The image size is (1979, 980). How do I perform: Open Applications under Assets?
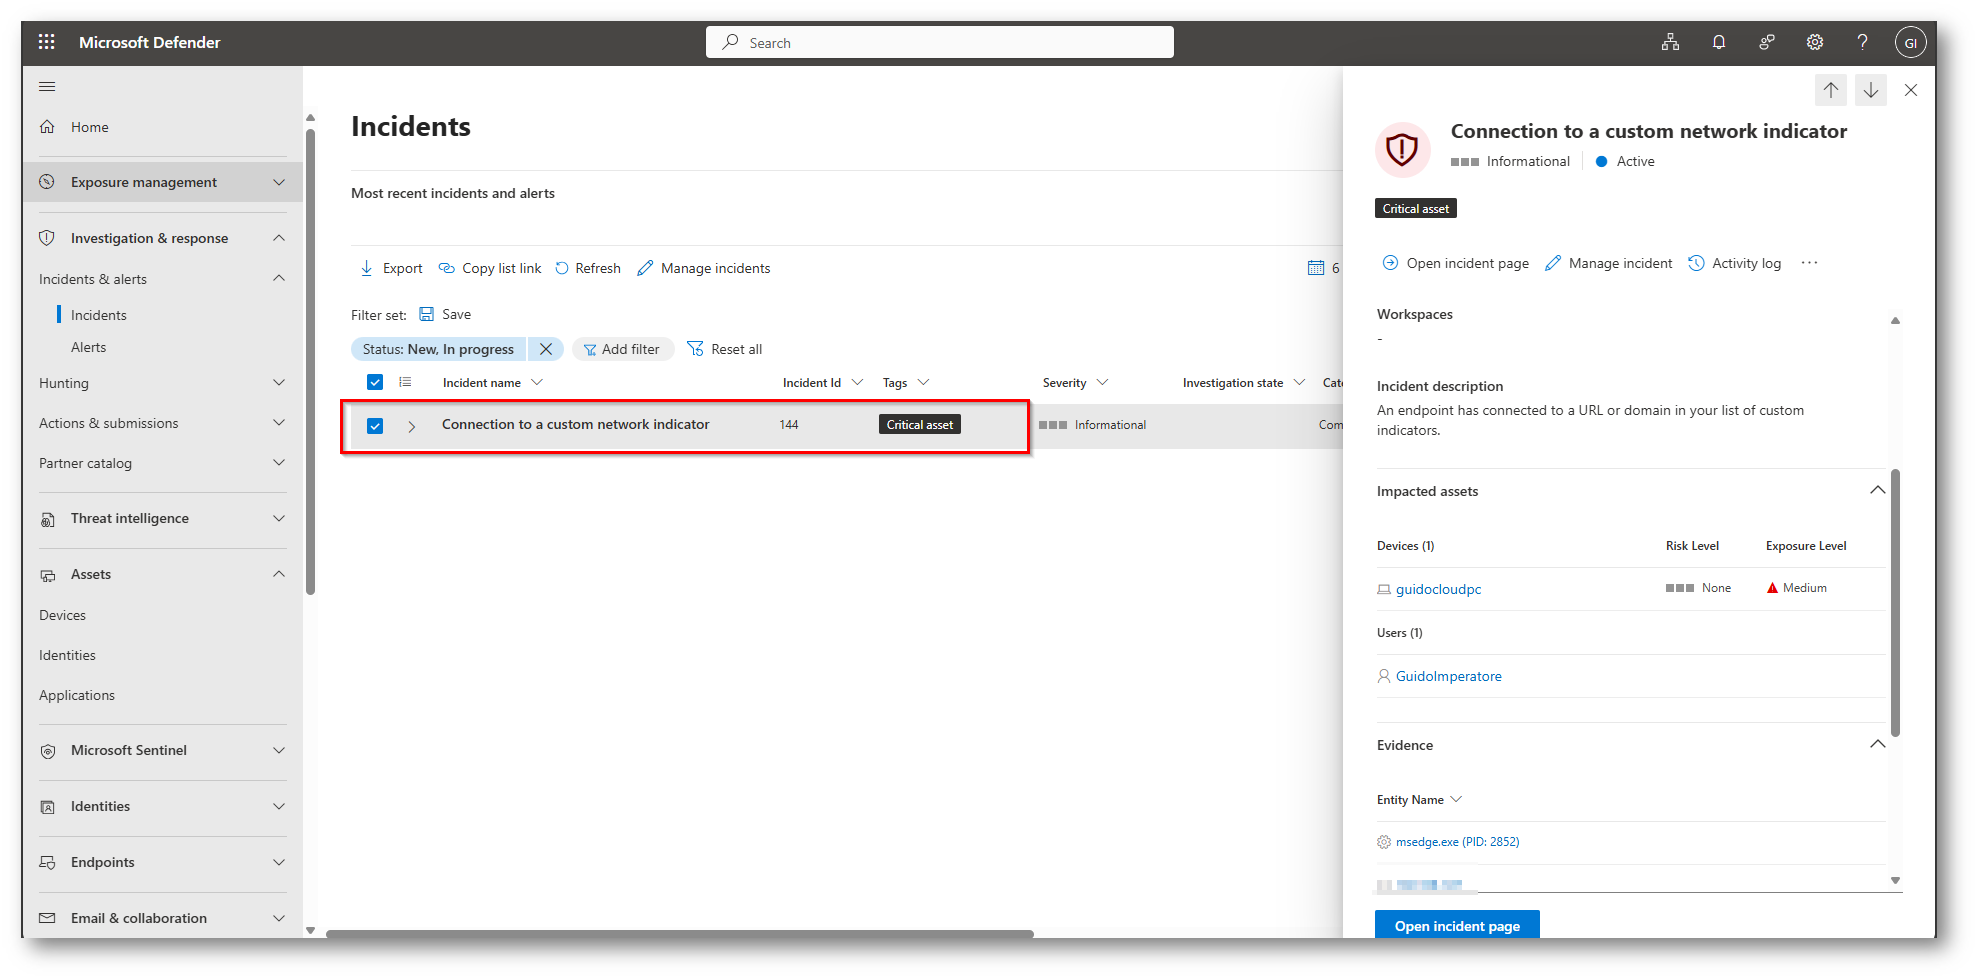77,695
